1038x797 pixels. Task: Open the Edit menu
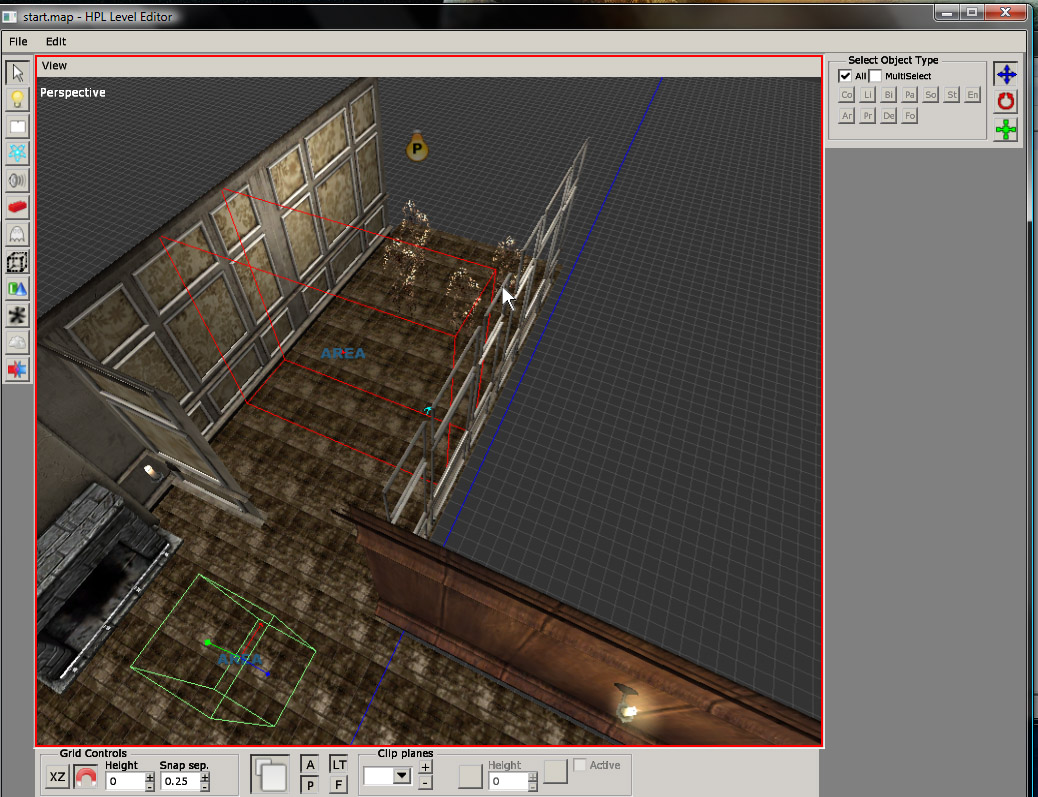(x=56, y=42)
